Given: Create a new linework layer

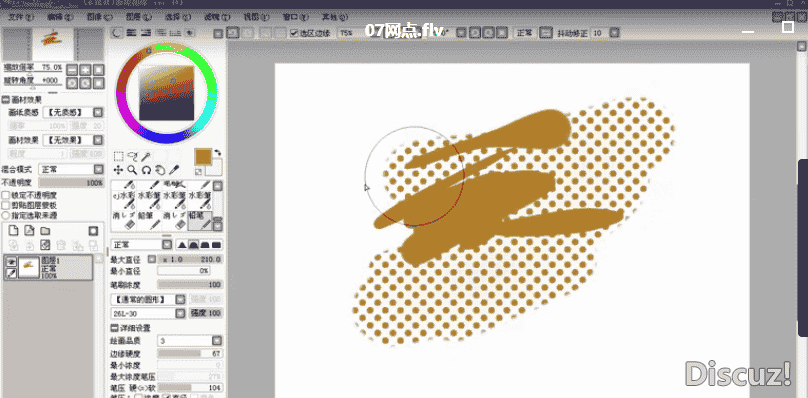Looking at the screenshot, I should (29, 230).
